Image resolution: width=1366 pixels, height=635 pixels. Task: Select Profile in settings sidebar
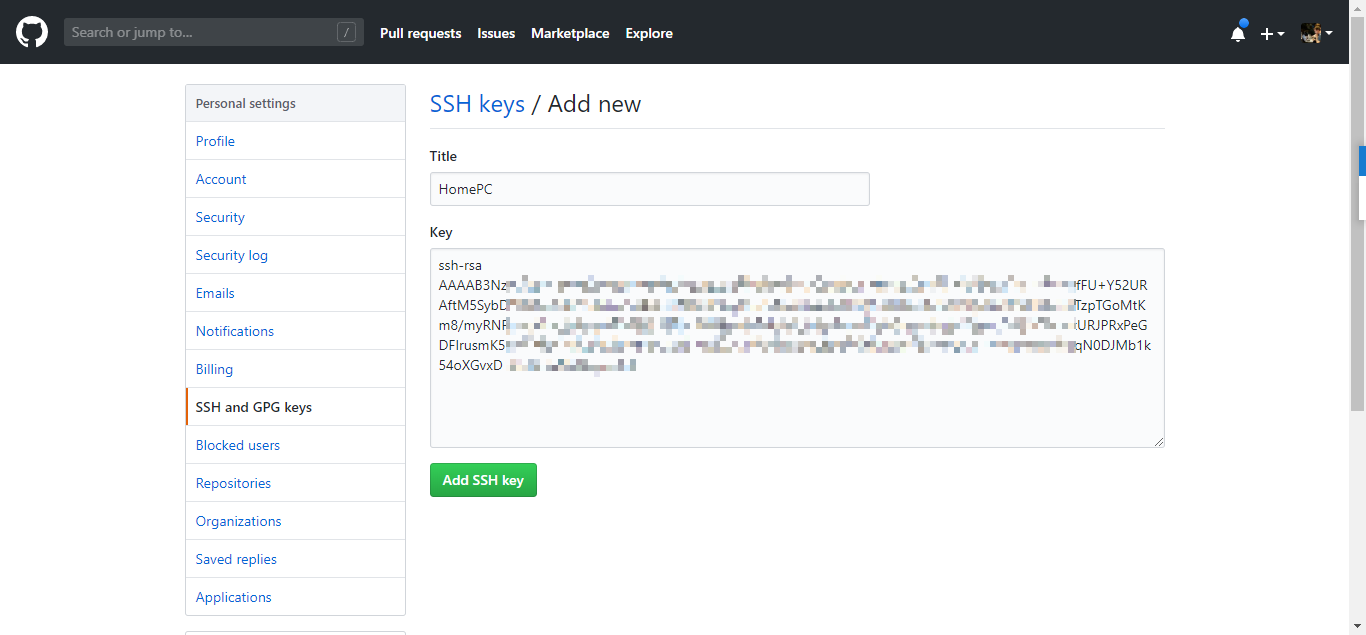coord(215,141)
